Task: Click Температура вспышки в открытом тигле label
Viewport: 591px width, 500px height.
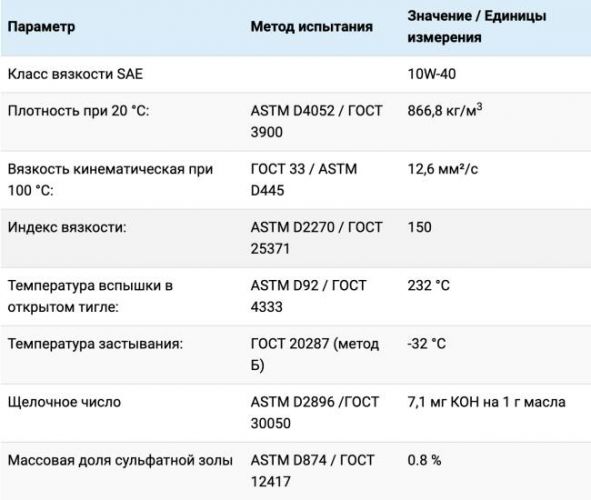Action: [x=90, y=296]
